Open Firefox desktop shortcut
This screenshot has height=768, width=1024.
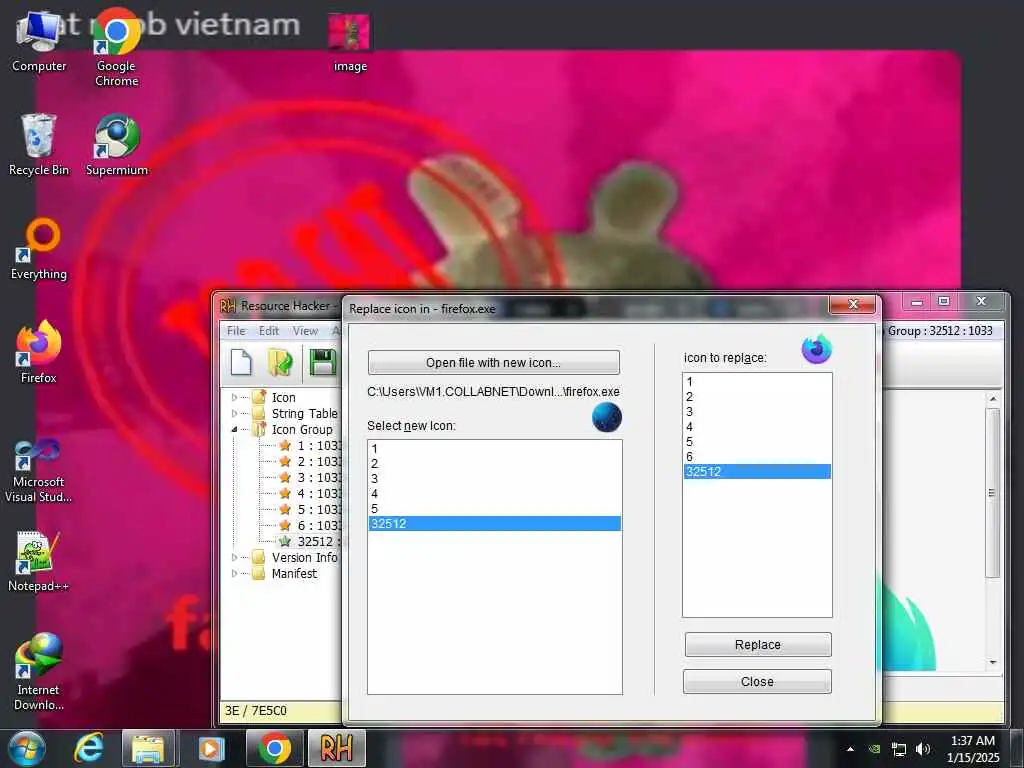pyautogui.click(x=39, y=352)
